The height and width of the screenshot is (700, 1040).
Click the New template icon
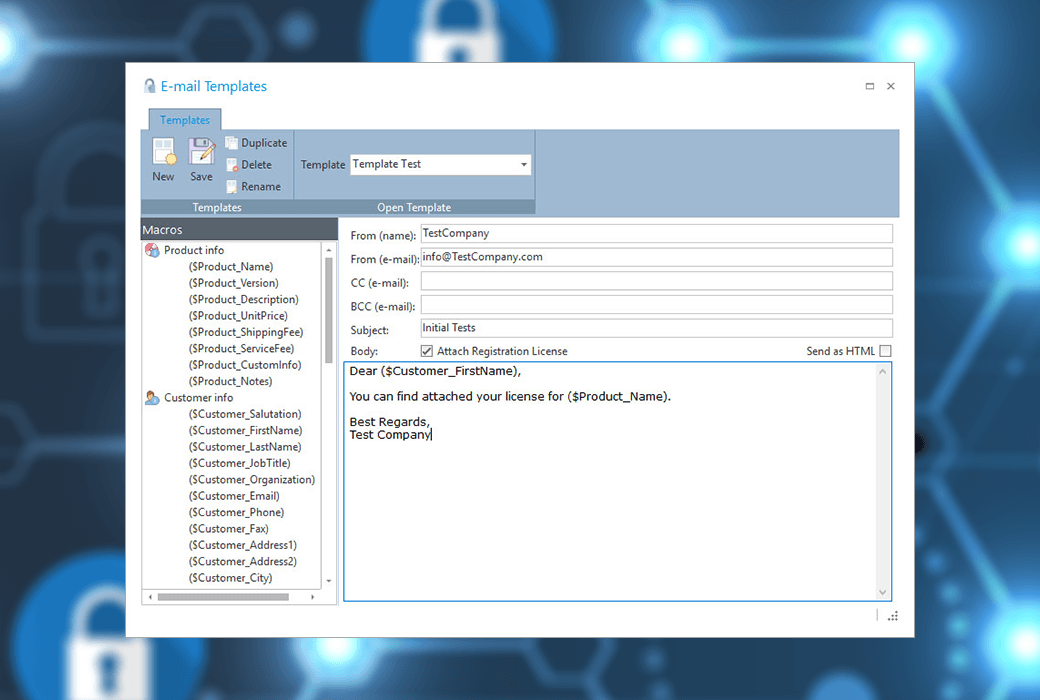click(x=163, y=152)
